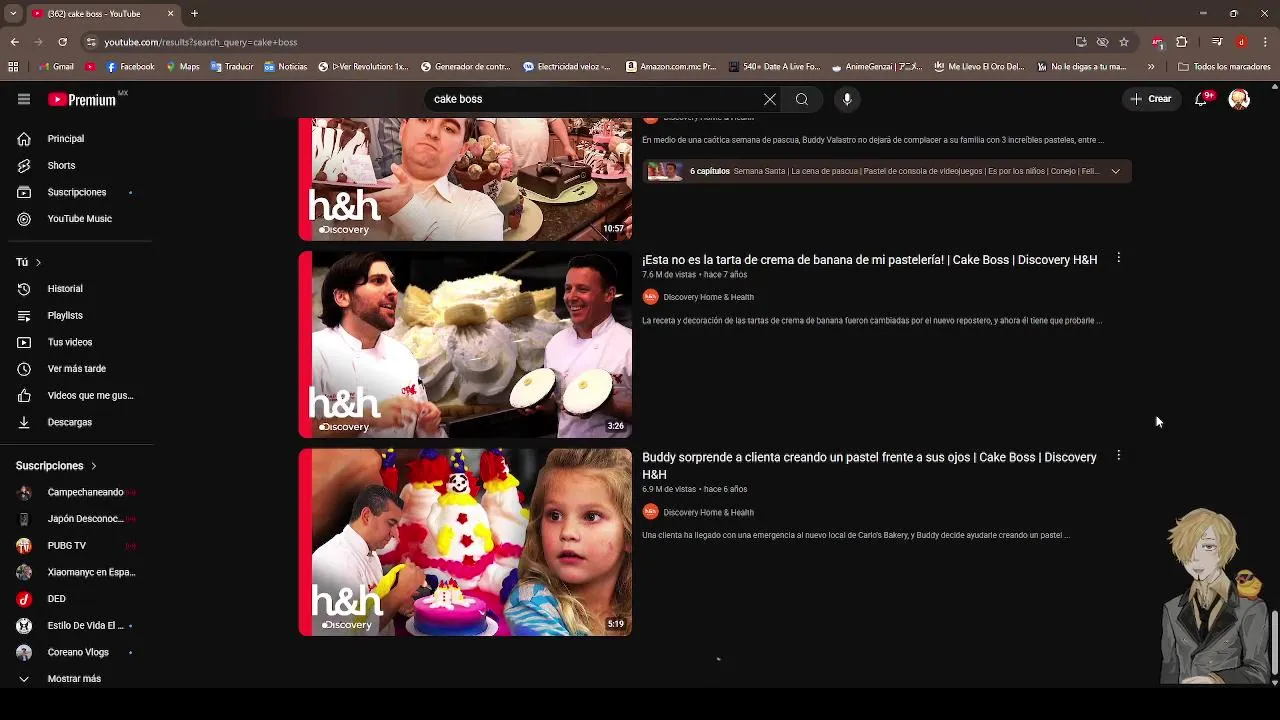Open Traducir bookmark
Image resolution: width=1280 pixels, height=720 pixels.
tap(232, 67)
